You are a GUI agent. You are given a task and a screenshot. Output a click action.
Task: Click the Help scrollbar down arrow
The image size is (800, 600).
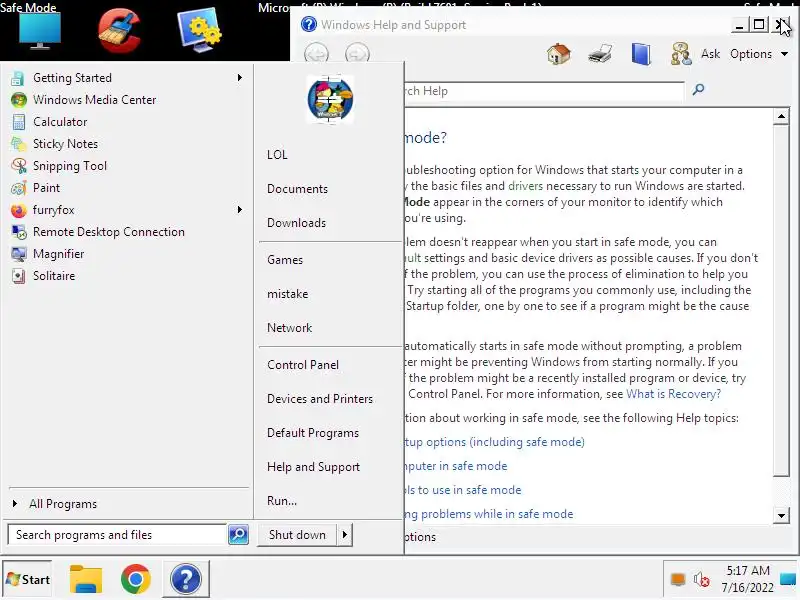click(x=781, y=515)
